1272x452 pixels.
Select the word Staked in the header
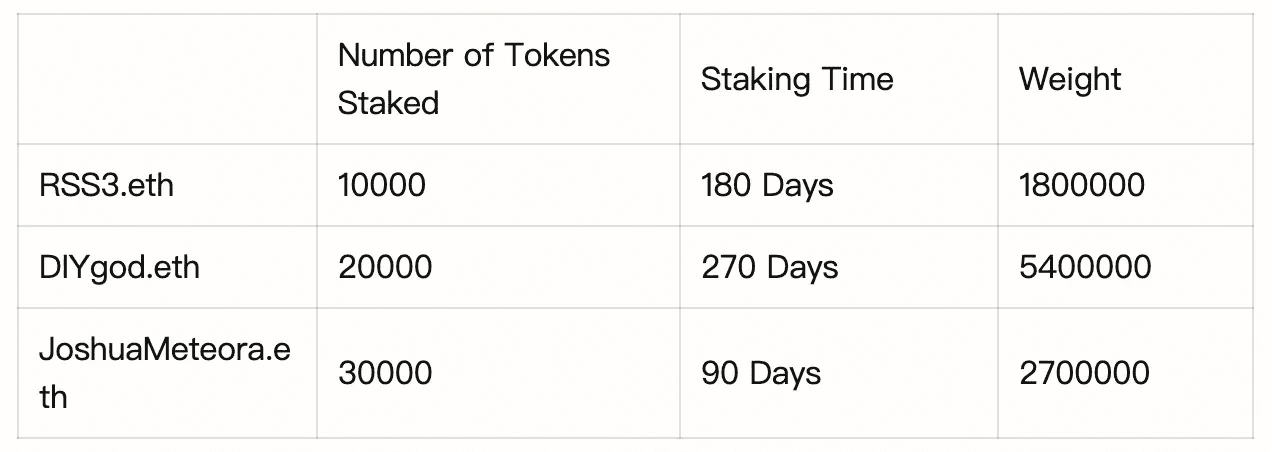[389, 103]
